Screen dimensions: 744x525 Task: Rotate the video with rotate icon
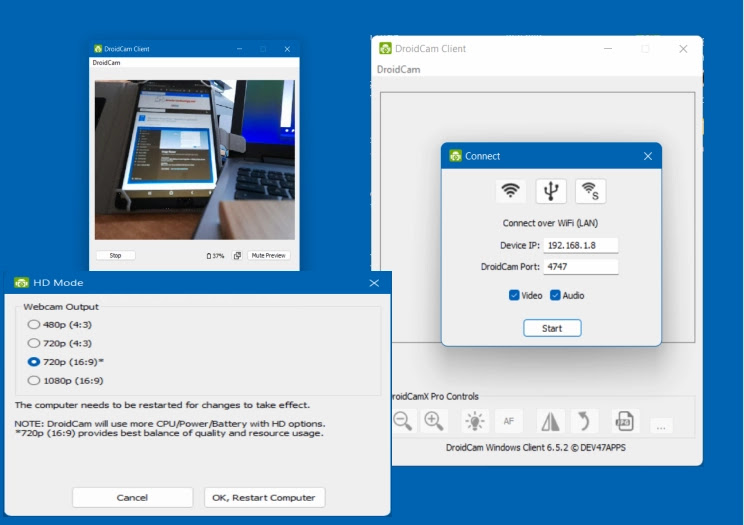(x=584, y=421)
